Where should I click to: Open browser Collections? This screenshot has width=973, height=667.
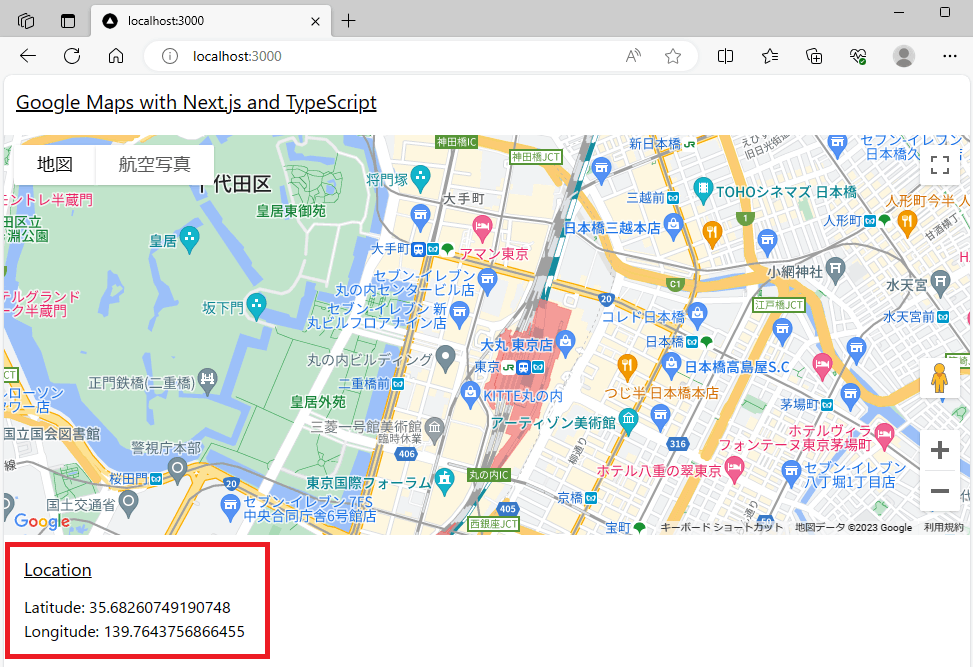pos(814,56)
